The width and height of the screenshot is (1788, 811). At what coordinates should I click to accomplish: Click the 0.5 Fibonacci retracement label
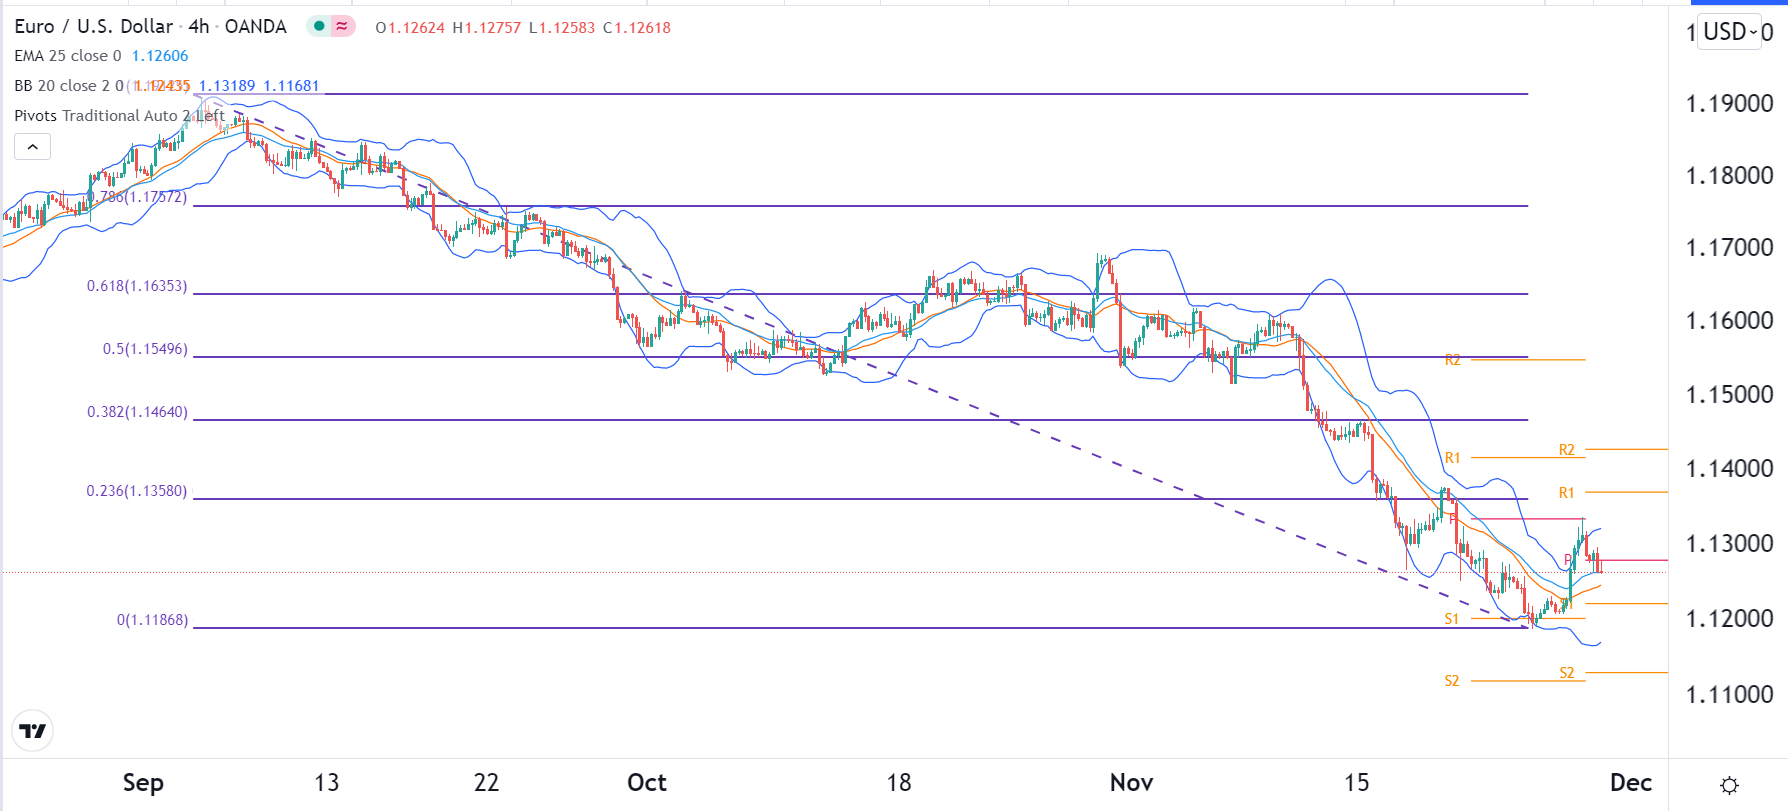click(145, 349)
